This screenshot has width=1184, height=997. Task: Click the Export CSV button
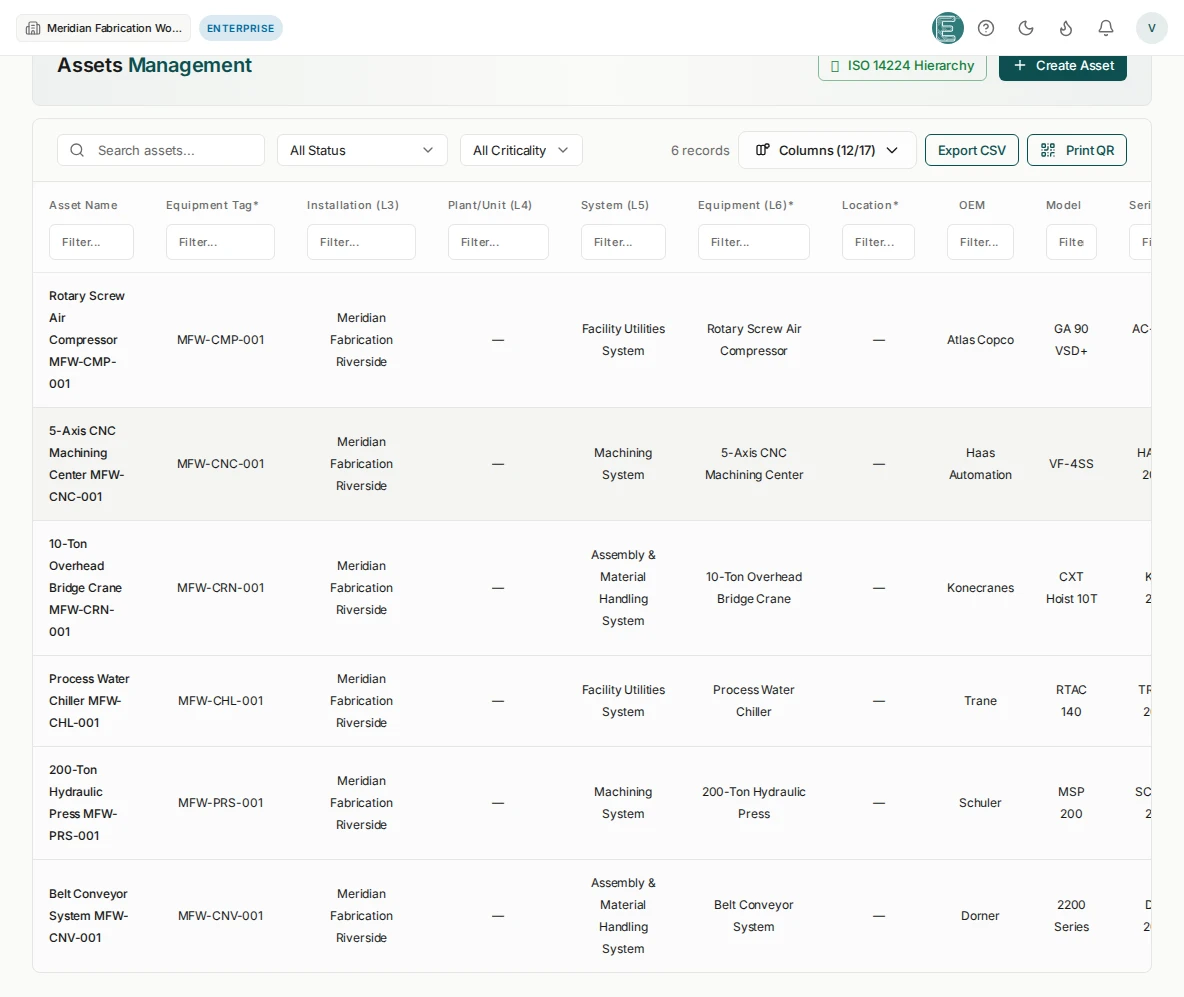click(x=971, y=150)
